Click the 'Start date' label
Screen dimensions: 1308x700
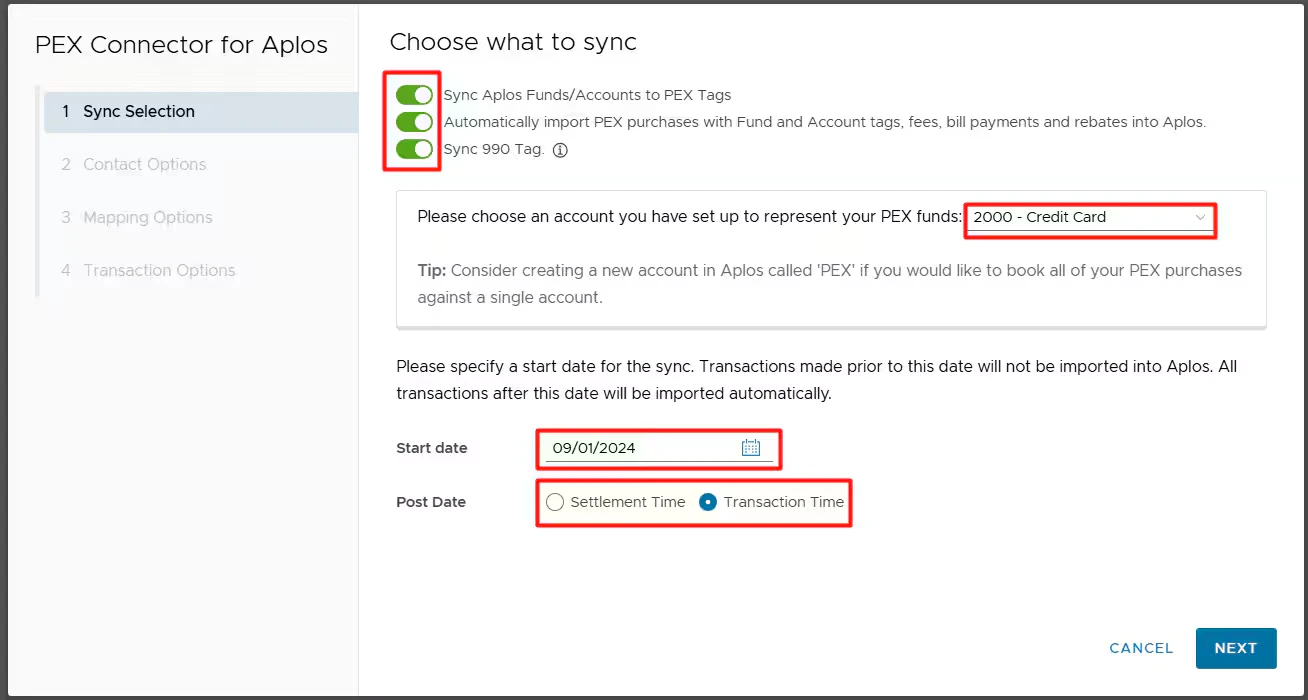(x=432, y=448)
